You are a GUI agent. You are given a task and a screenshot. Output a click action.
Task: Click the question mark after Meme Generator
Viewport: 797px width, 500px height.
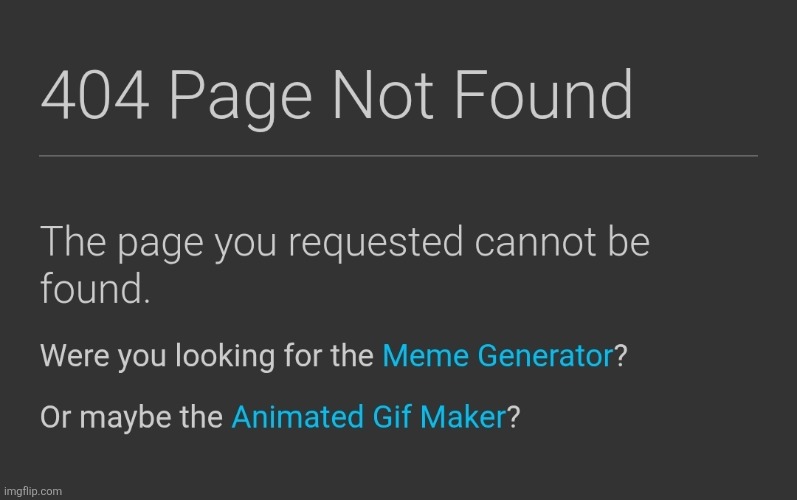[620, 355]
